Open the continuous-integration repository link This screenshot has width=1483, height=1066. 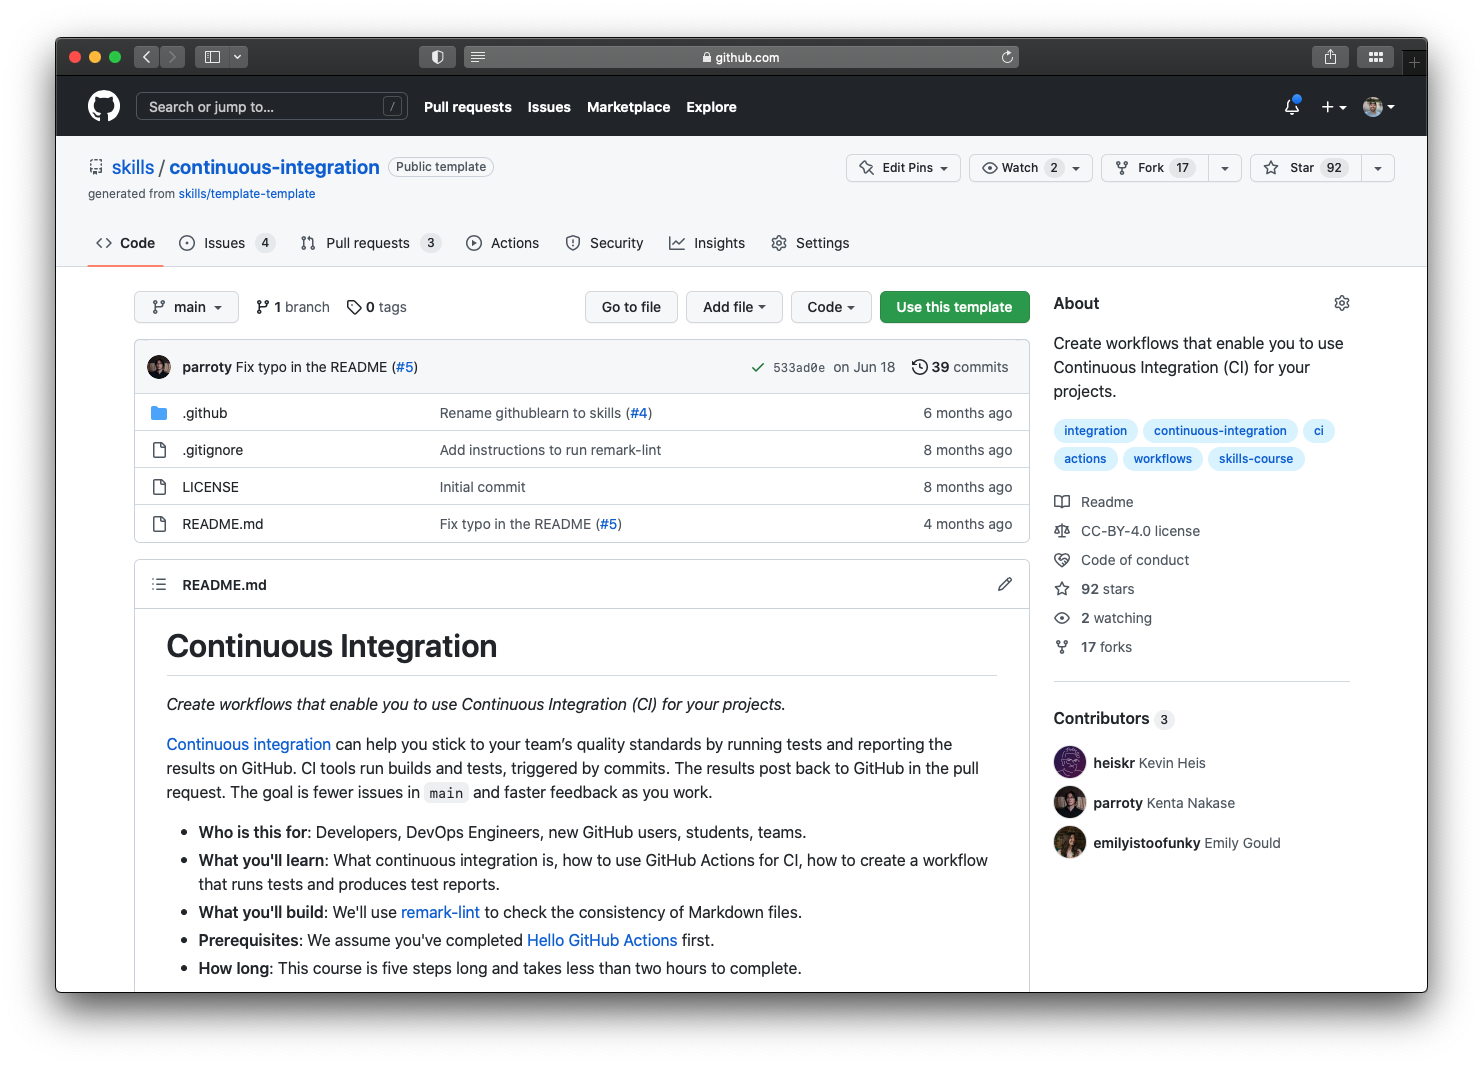click(x=274, y=167)
